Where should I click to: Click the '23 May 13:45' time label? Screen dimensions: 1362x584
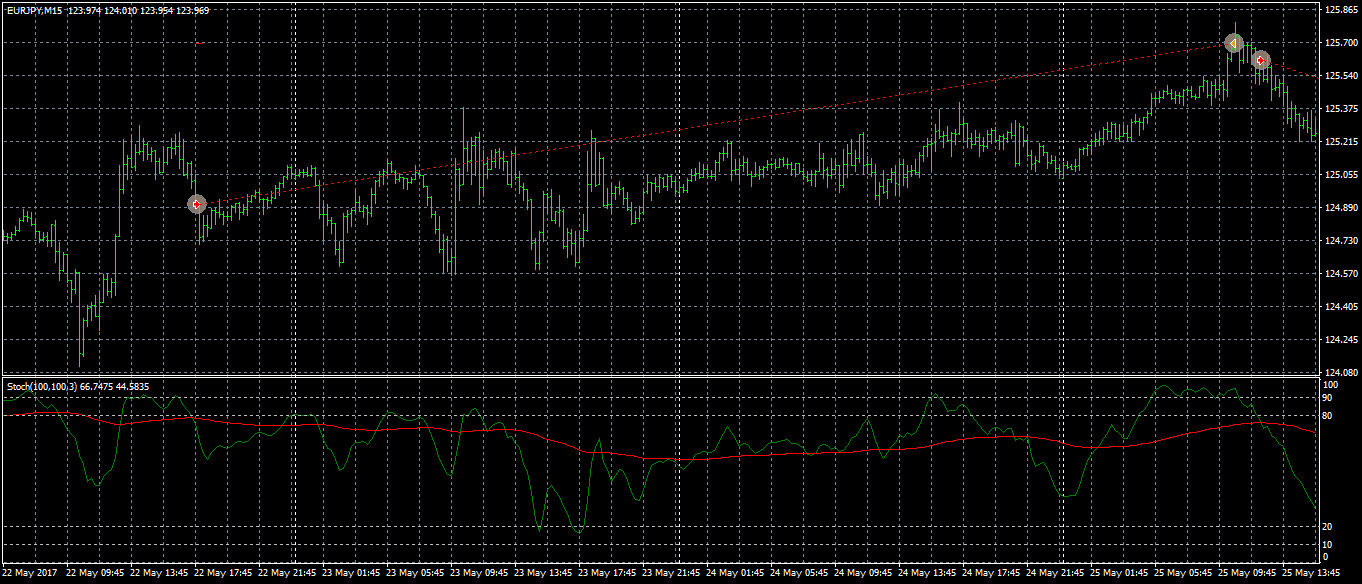point(544,574)
